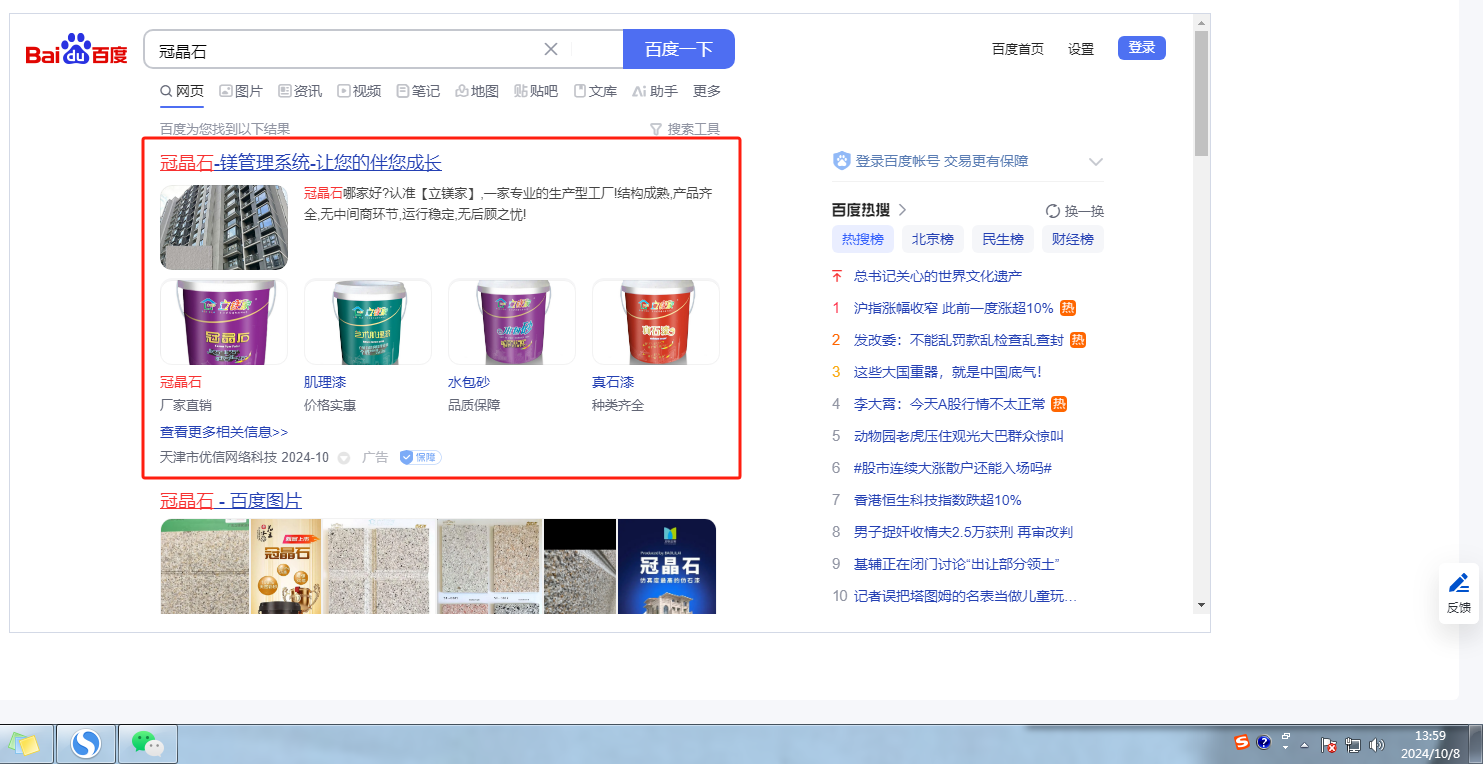Open Sogou browser from the taskbar
The height and width of the screenshot is (764, 1483).
(87, 744)
